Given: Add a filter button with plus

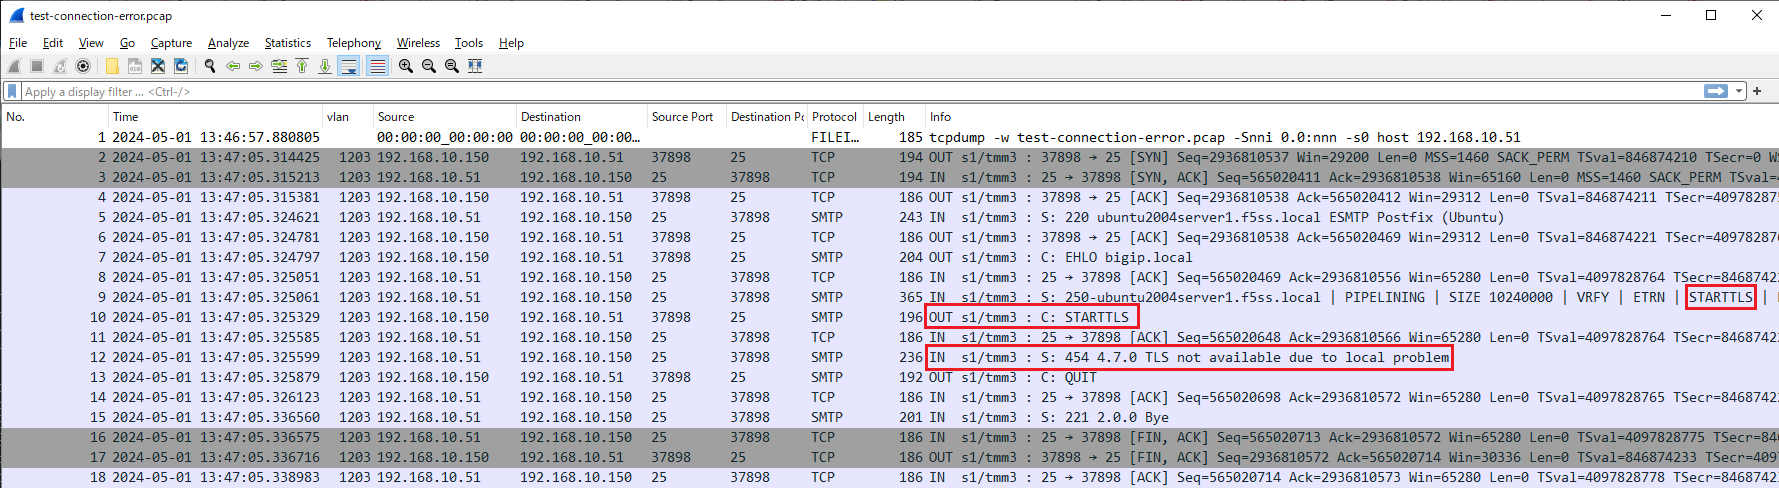Looking at the screenshot, I should pyautogui.click(x=1757, y=91).
